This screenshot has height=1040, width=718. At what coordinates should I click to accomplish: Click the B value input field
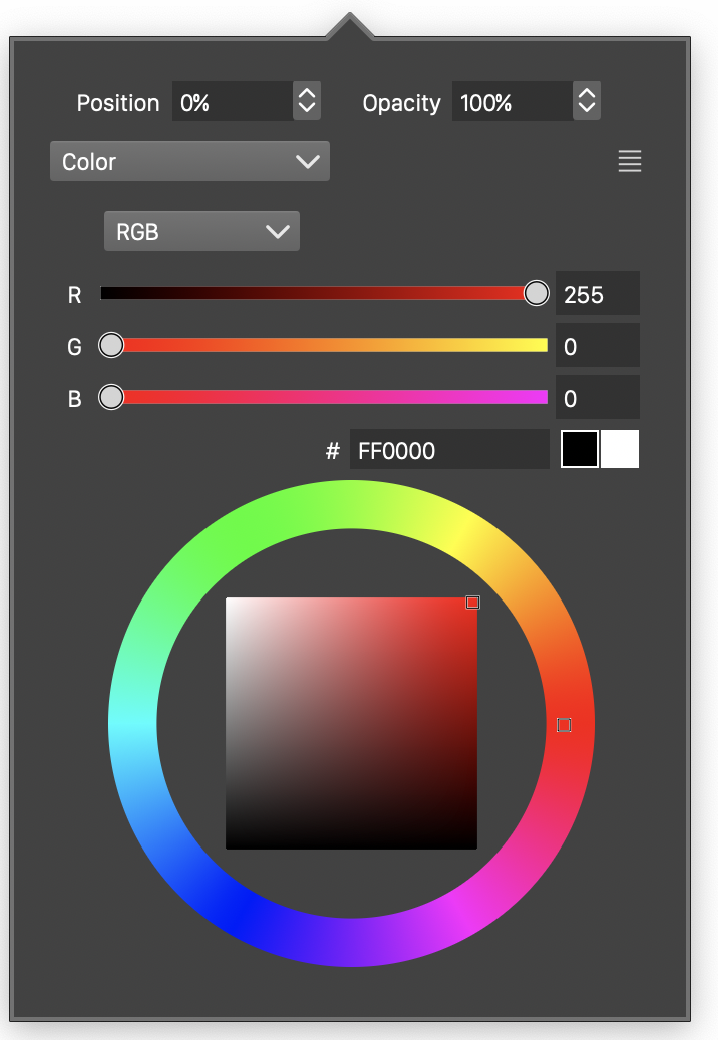597,398
